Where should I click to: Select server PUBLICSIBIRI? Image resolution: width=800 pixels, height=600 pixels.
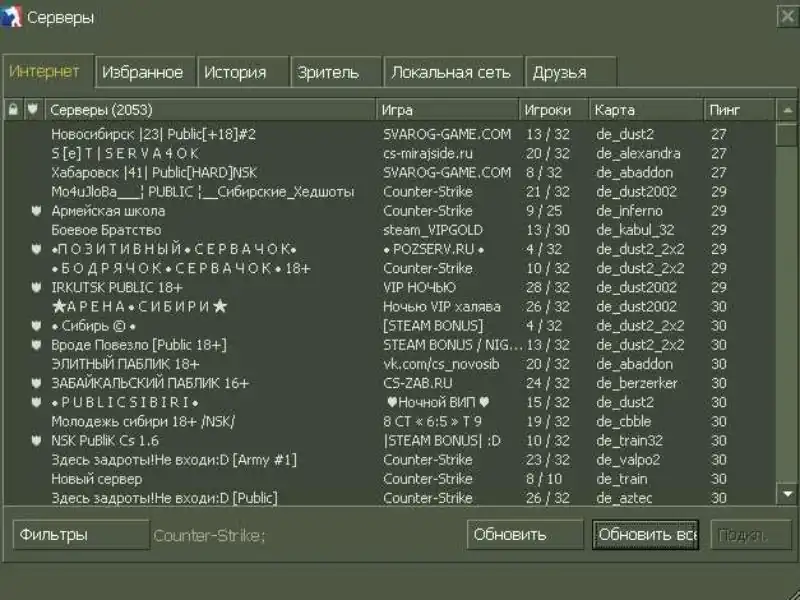[390, 402]
